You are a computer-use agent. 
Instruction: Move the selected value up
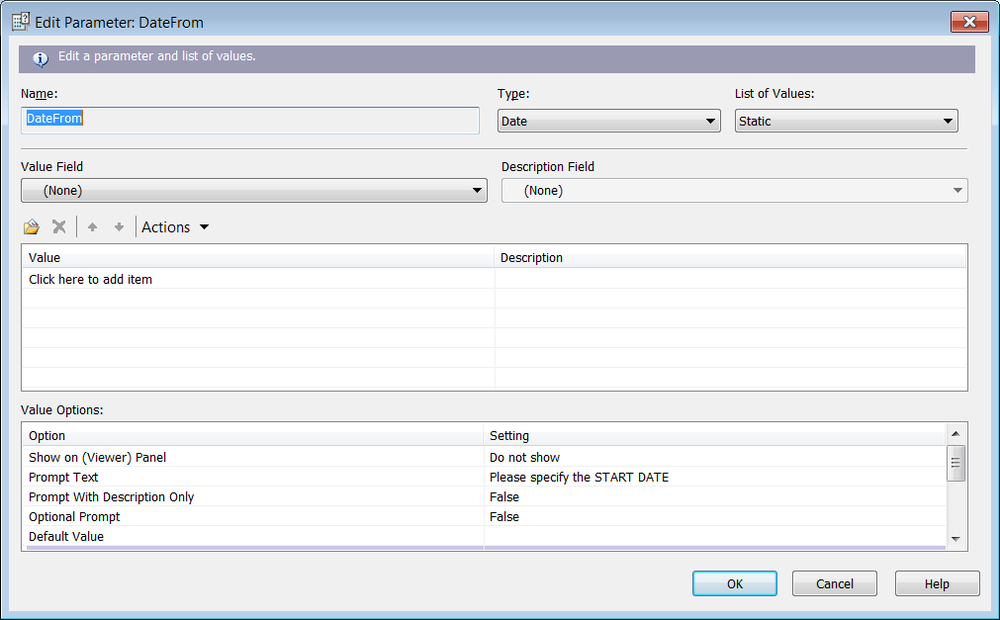click(92, 226)
